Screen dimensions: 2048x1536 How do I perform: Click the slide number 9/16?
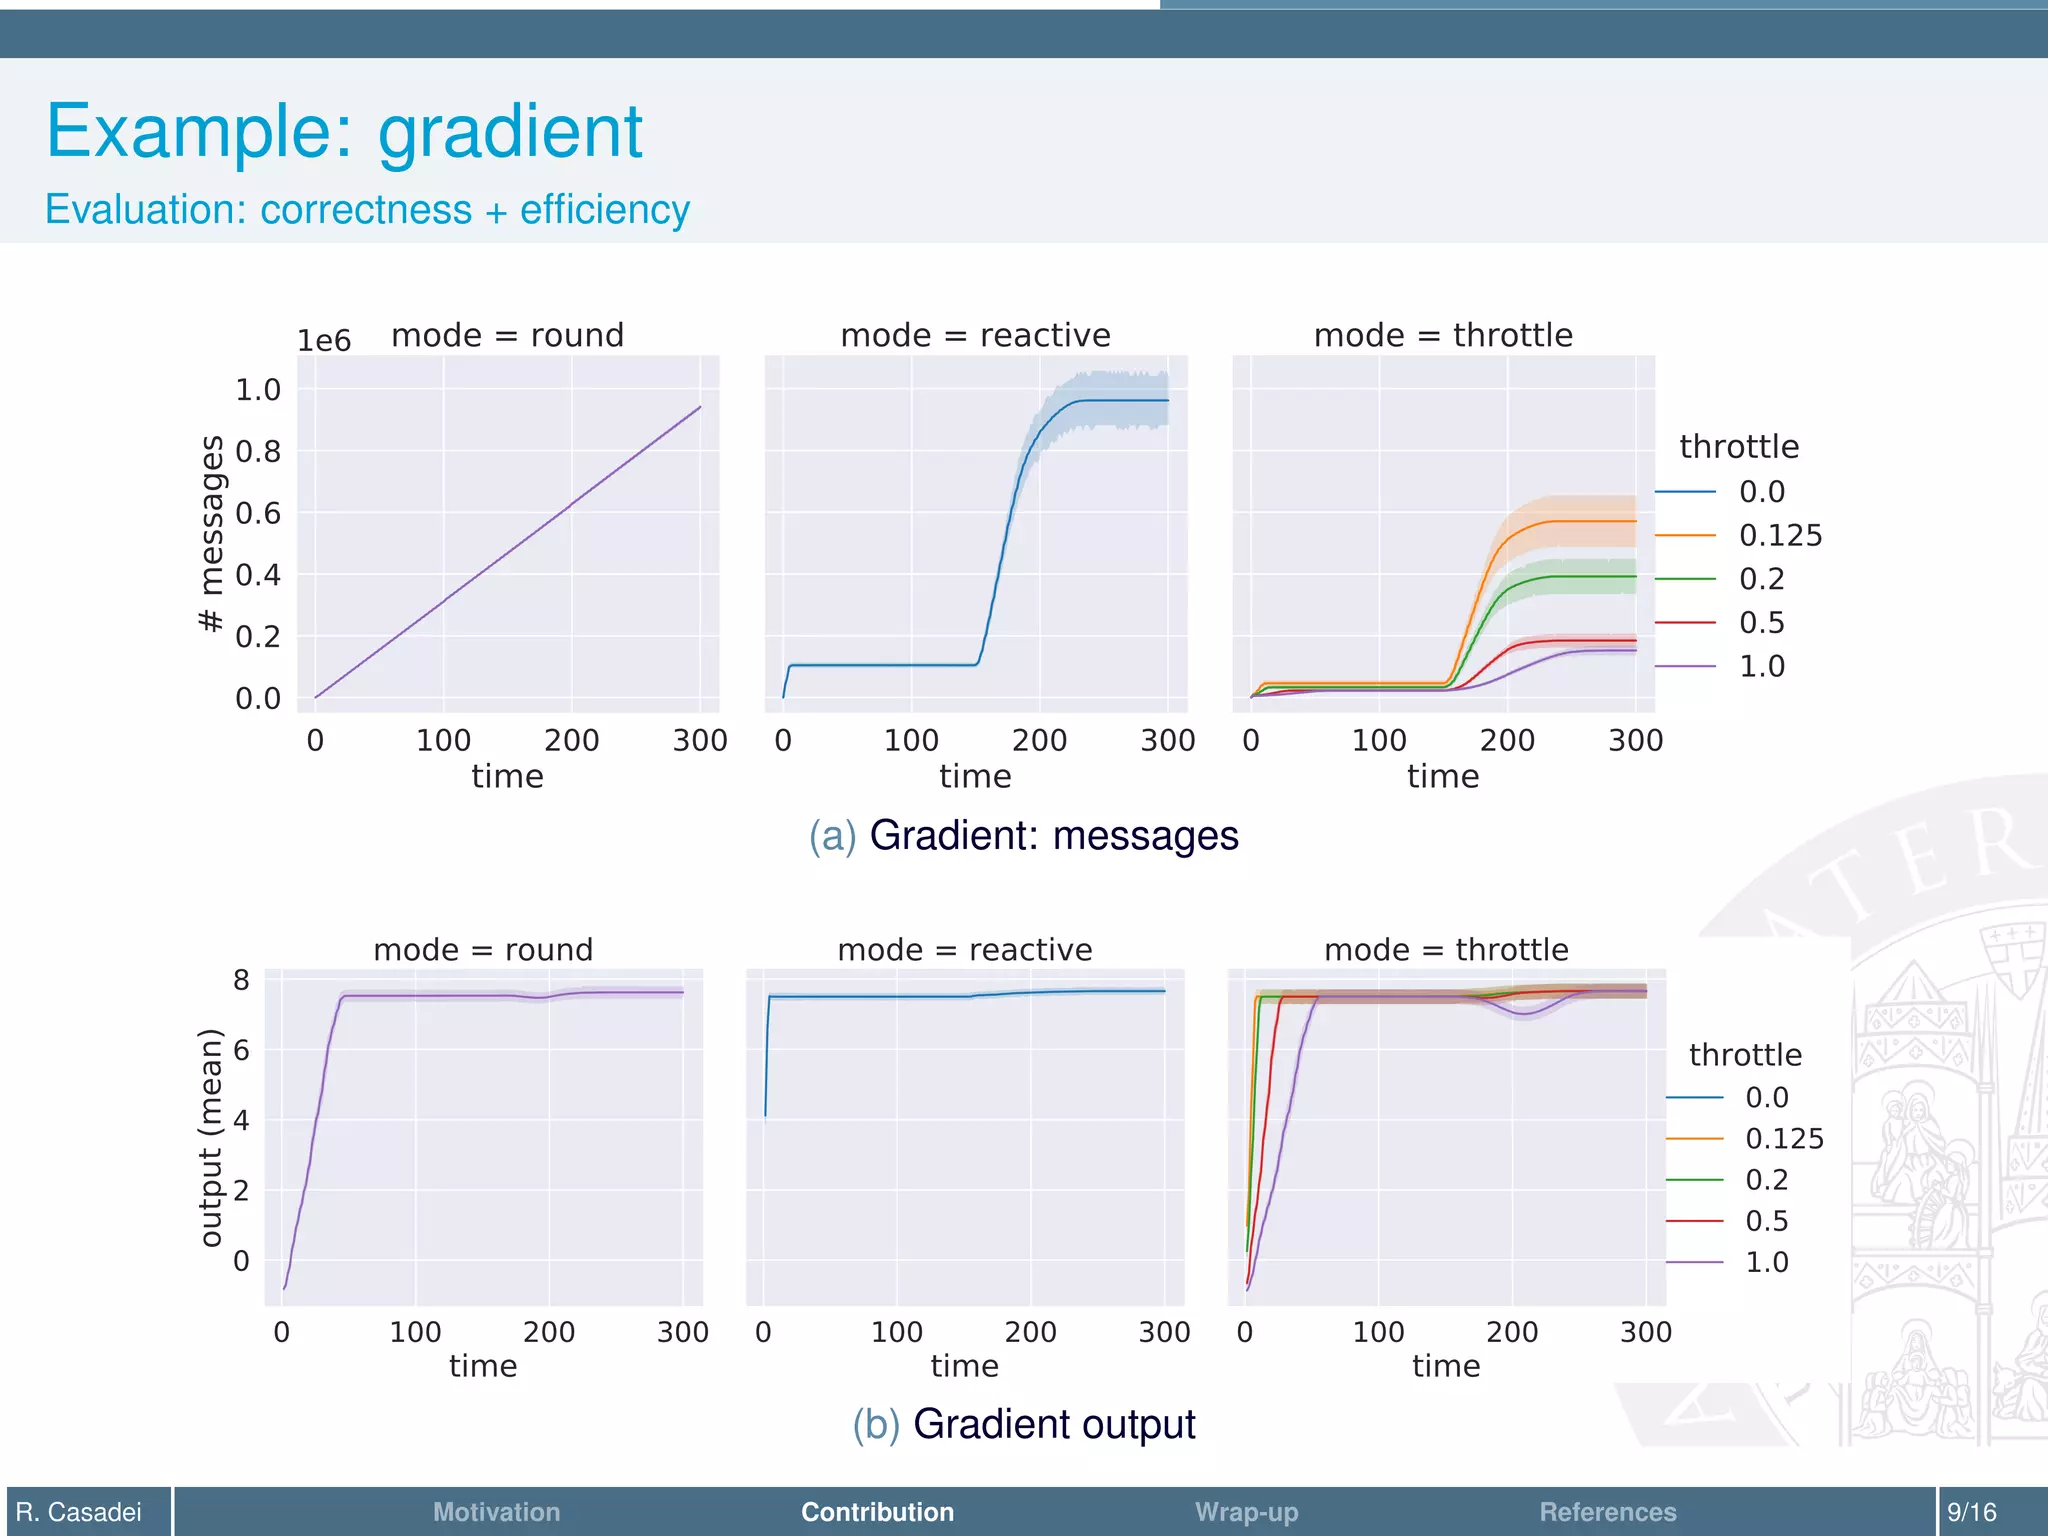pos(1971,1512)
